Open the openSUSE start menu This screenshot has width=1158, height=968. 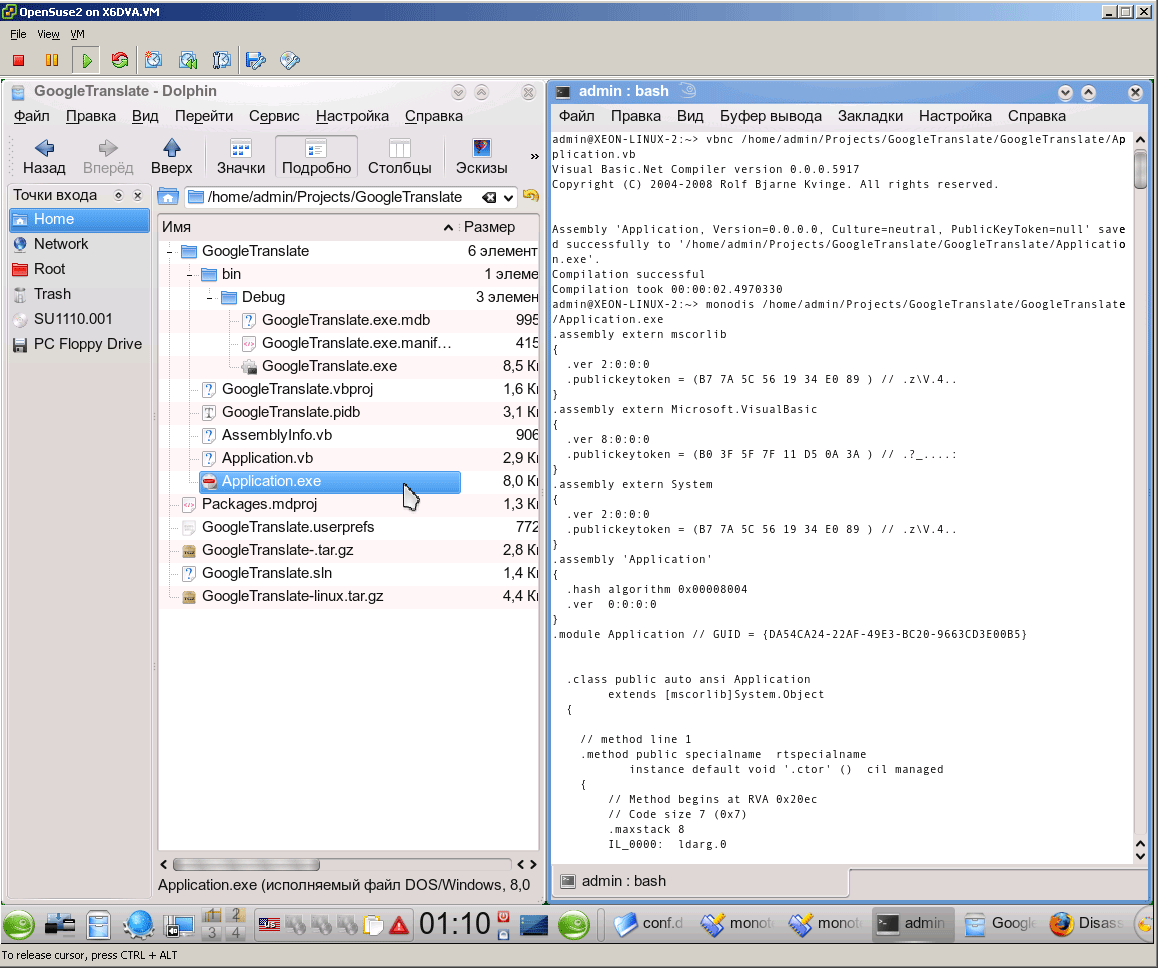click(19, 924)
